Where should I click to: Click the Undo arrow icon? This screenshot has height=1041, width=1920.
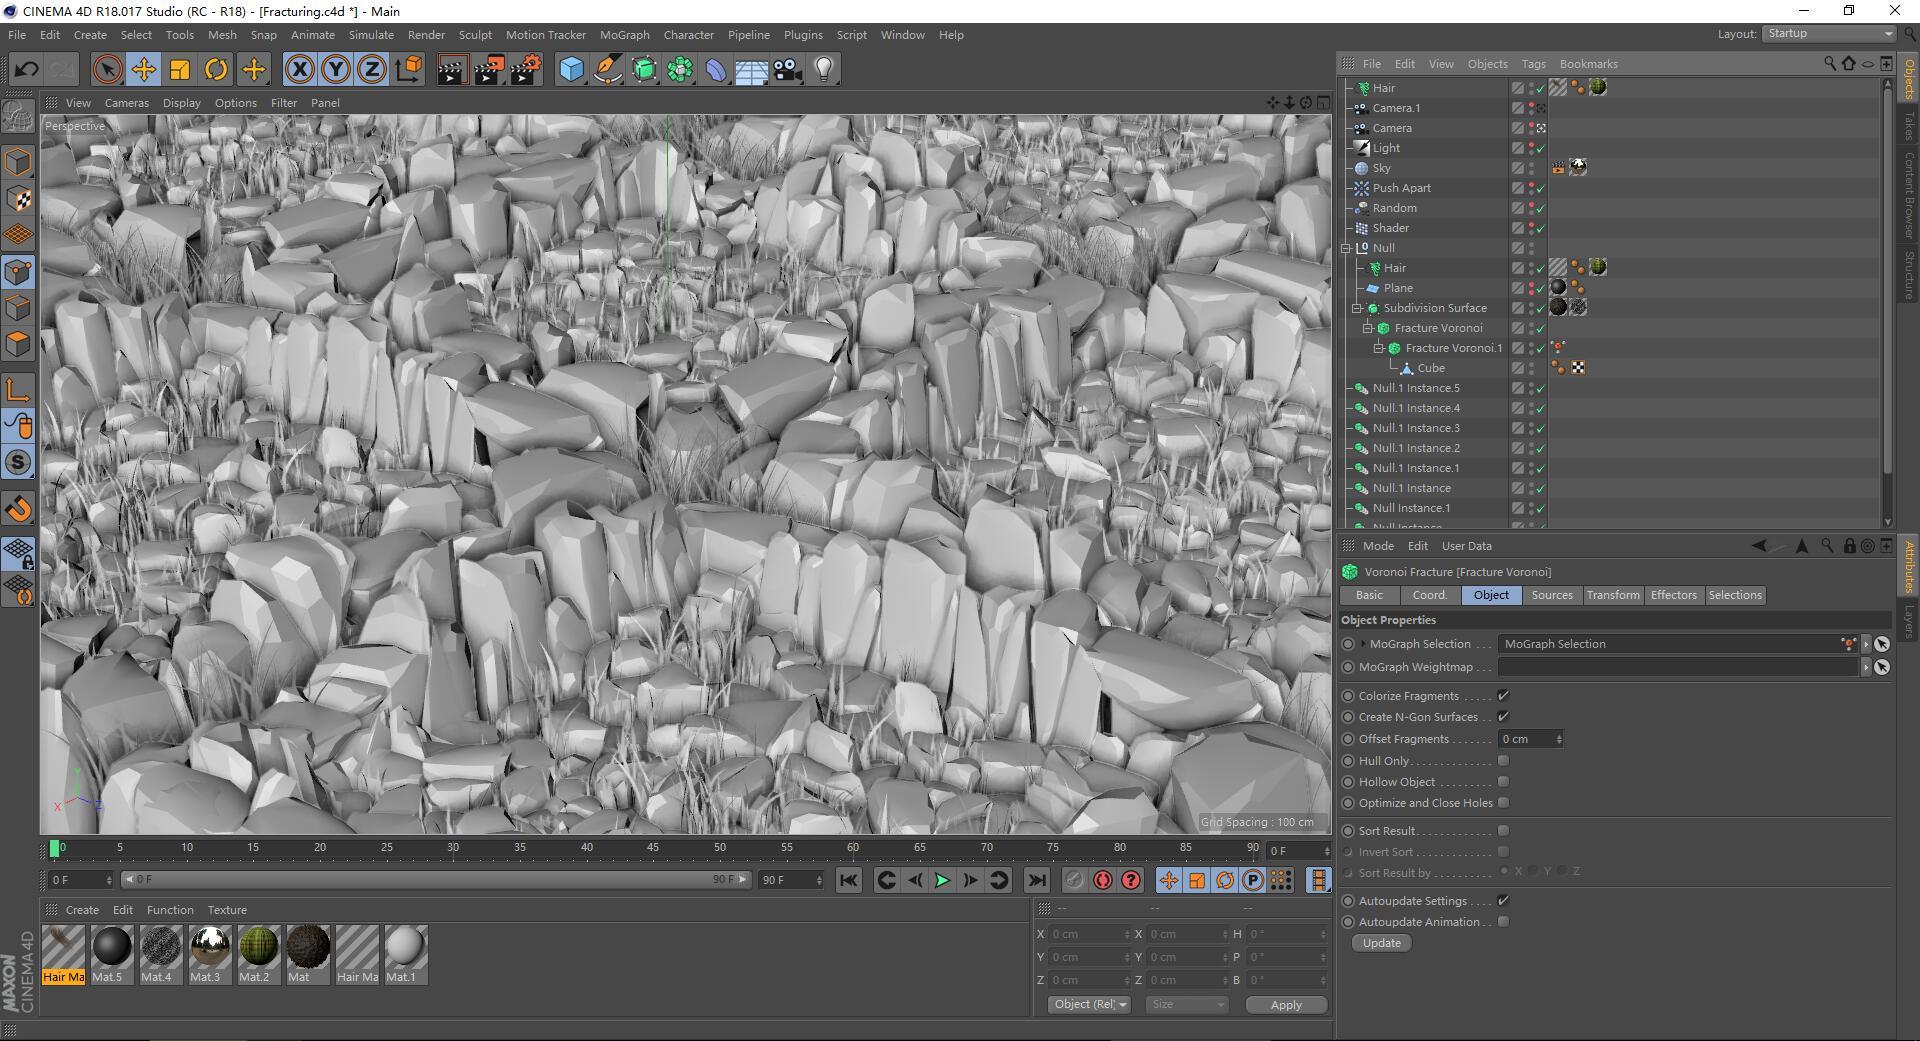27,69
